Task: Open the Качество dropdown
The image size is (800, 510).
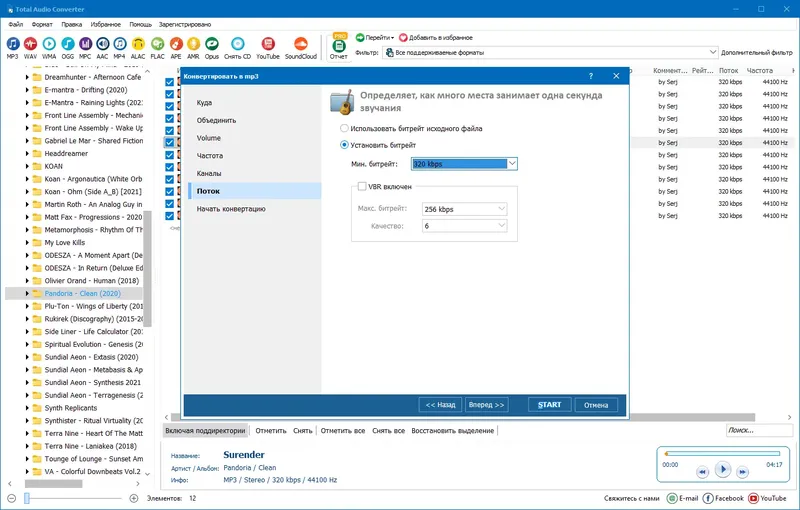Action: [502, 225]
